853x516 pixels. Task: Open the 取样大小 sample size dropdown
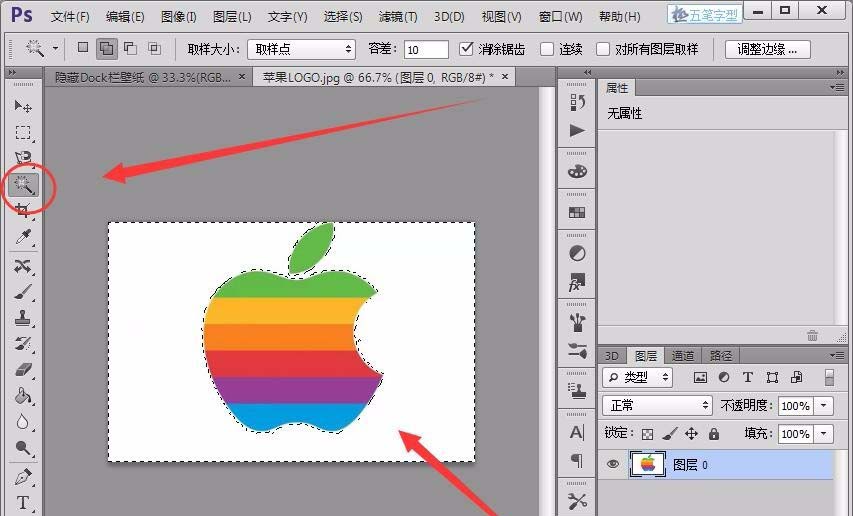301,49
